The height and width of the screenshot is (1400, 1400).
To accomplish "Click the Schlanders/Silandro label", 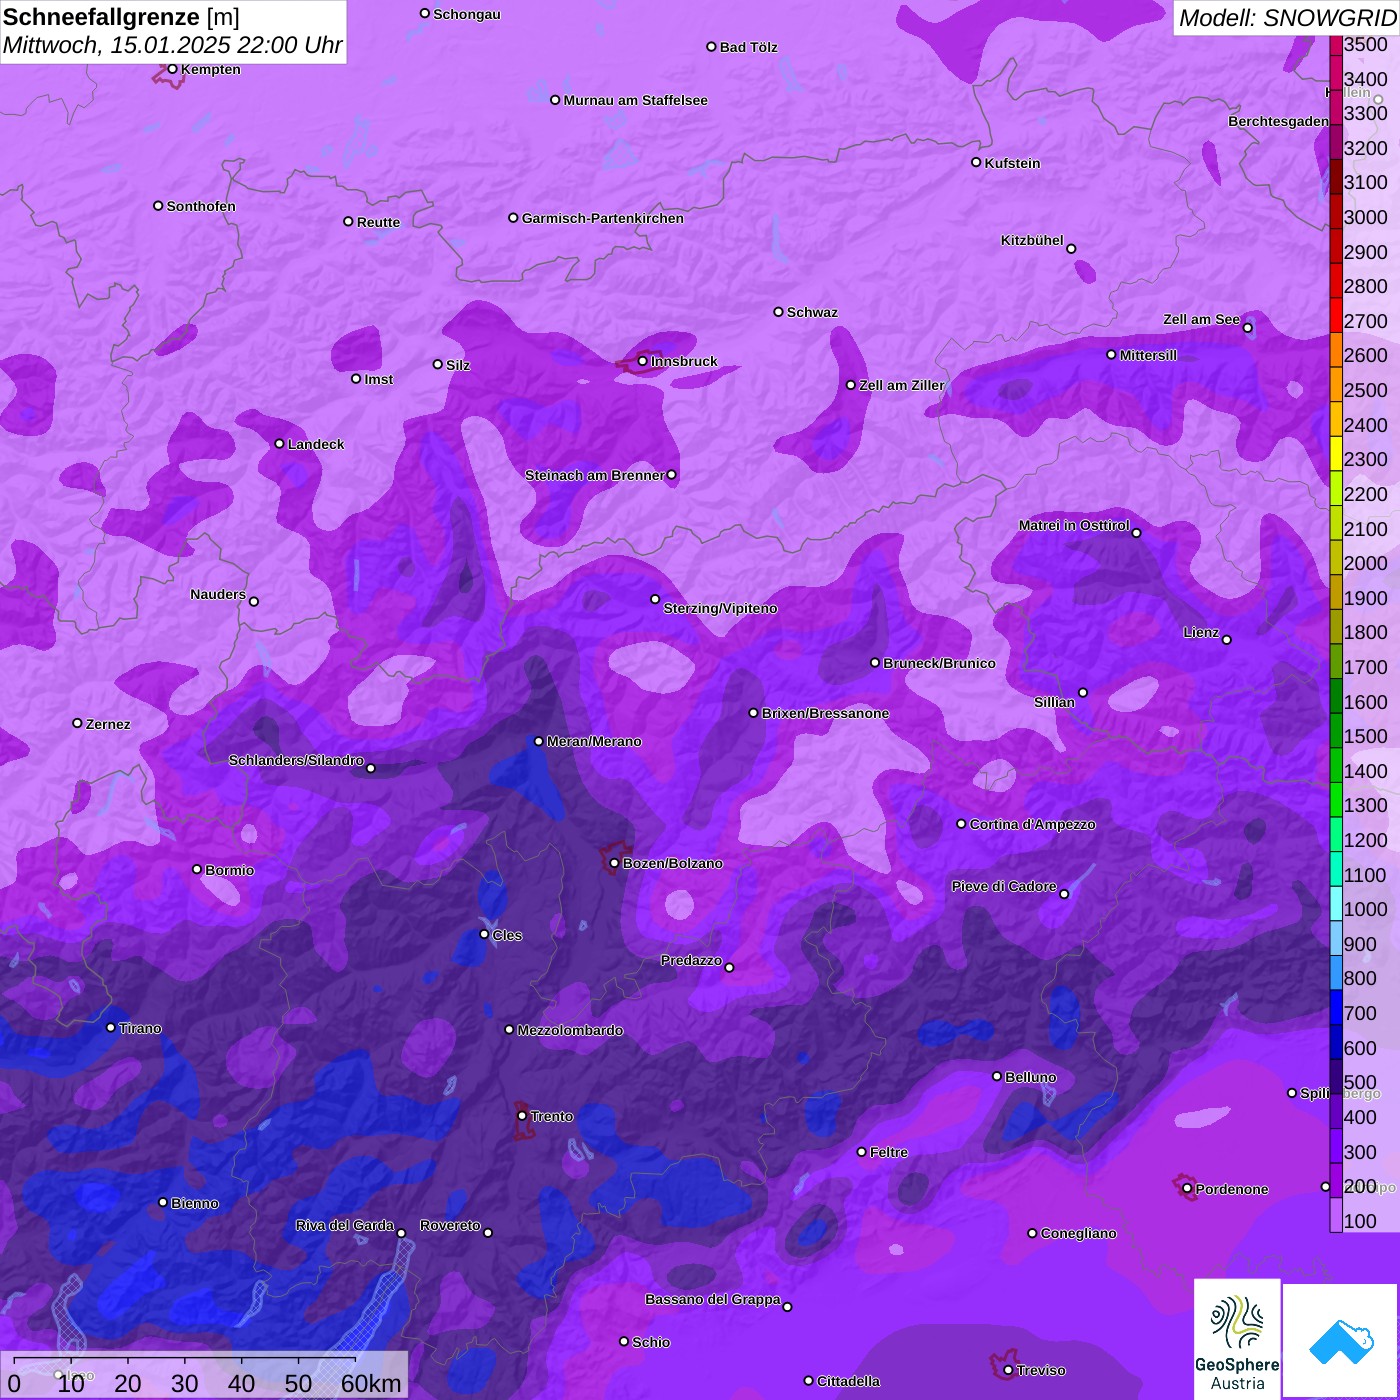I will click(296, 760).
